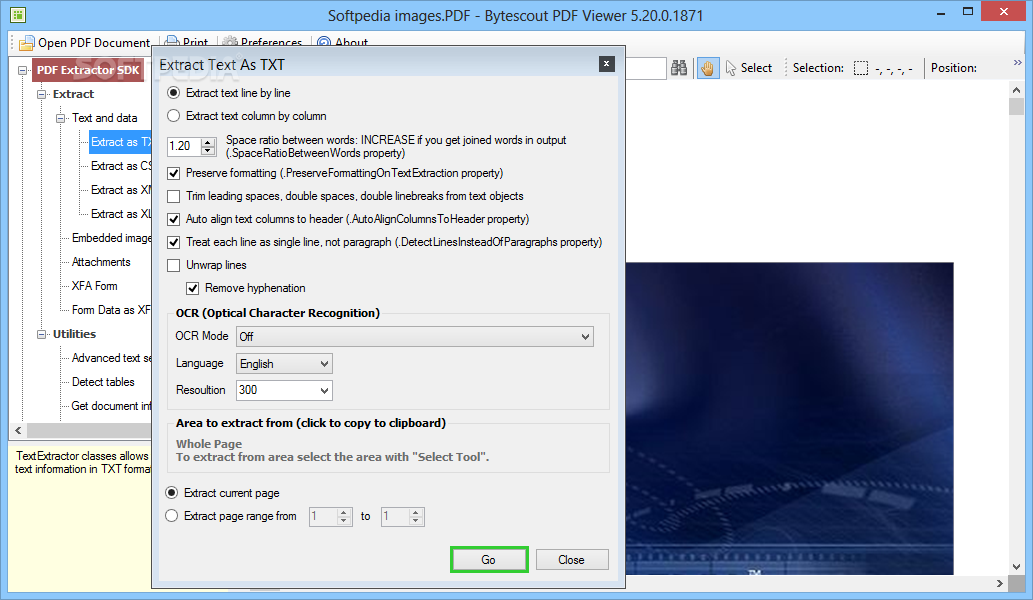Select Extract text column by column
The width and height of the screenshot is (1033, 600).
click(x=247, y=116)
